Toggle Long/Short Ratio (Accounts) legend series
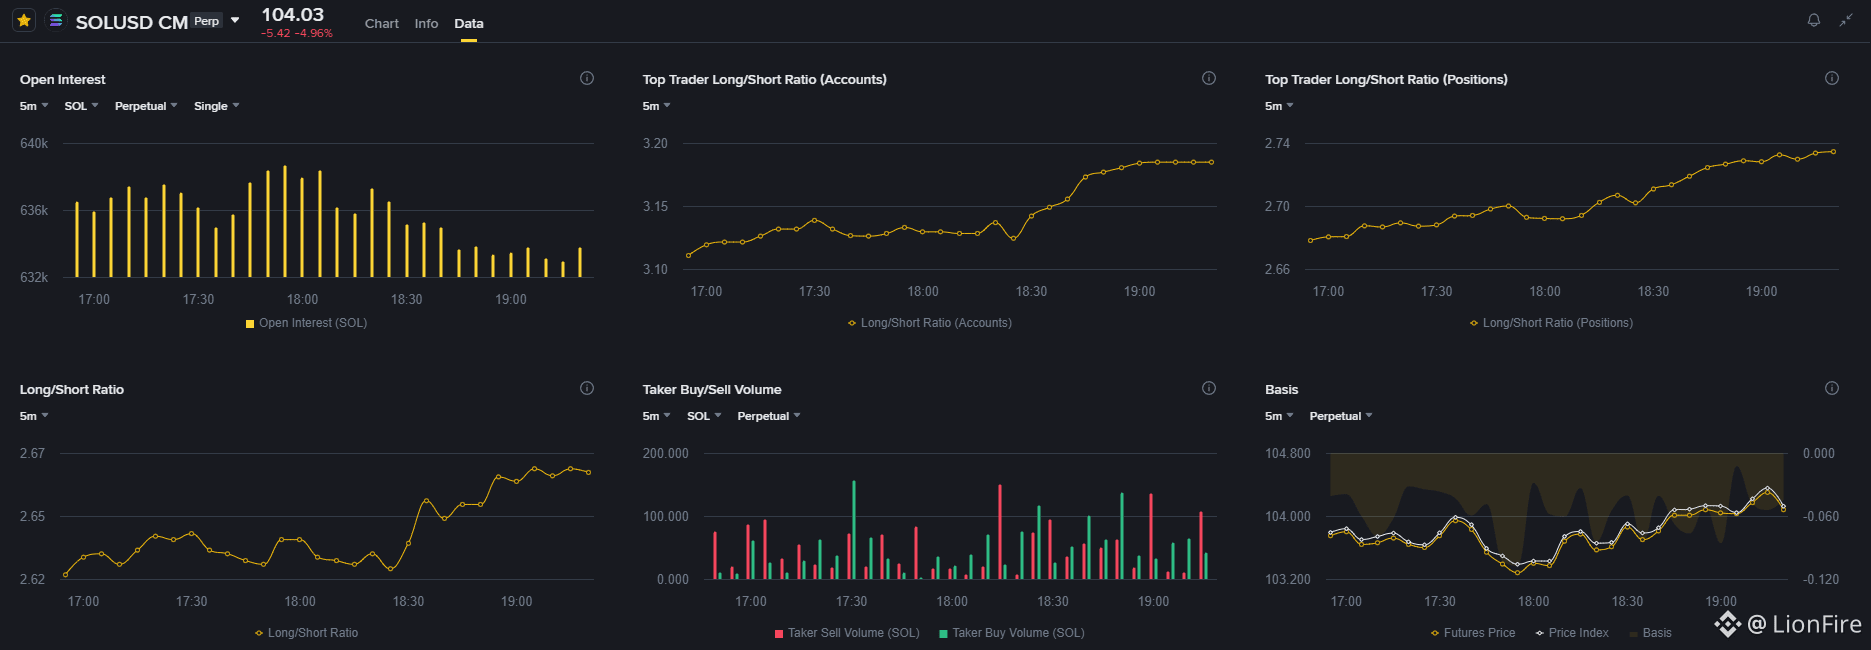This screenshot has width=1871, height=650. click(x=930, y=323)
